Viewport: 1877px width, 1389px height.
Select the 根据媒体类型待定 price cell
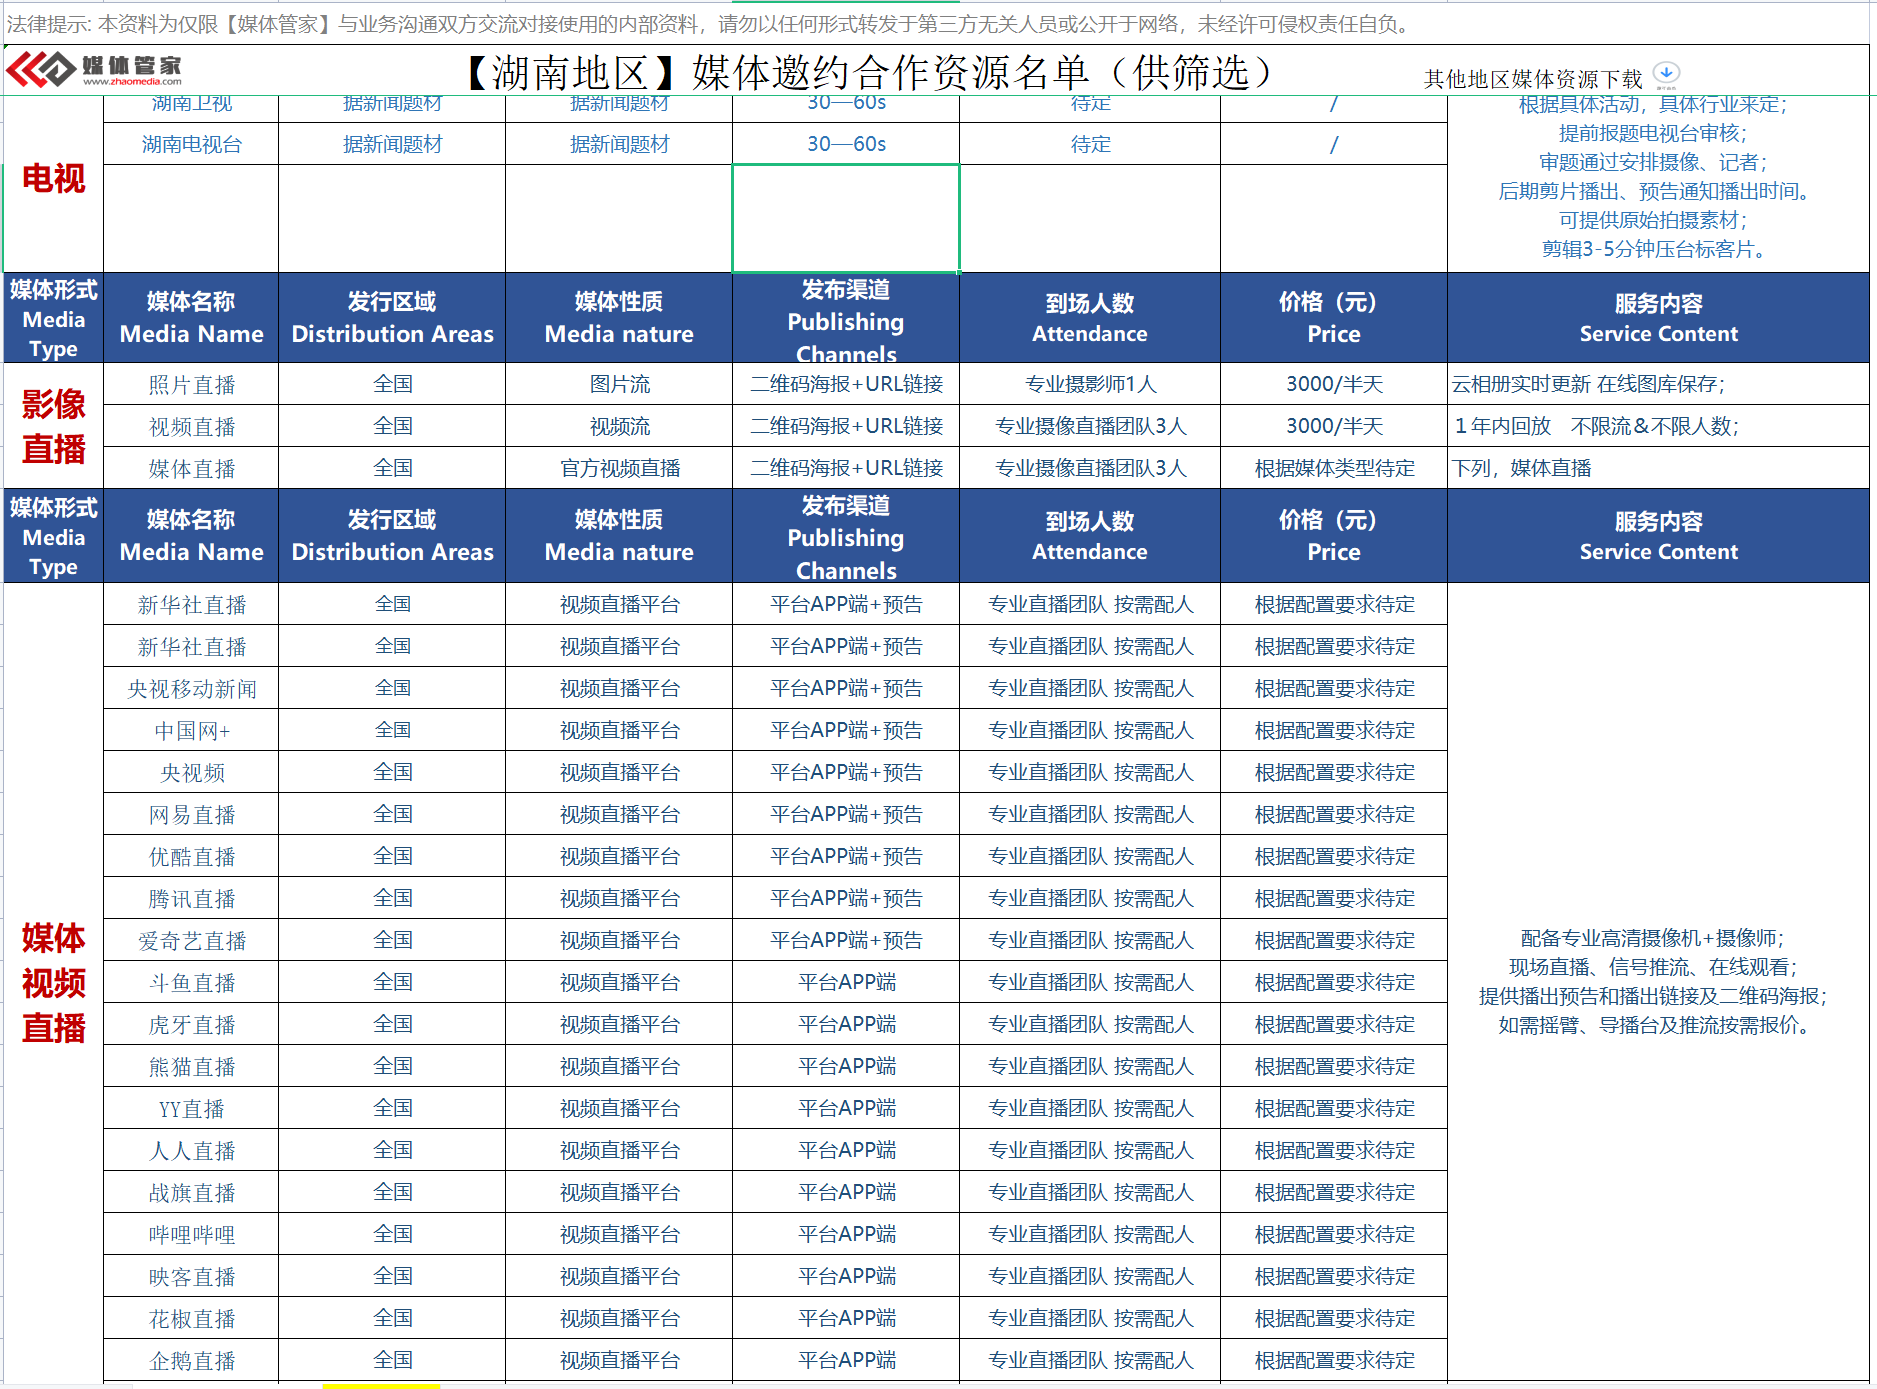[x=1334, y=468]
